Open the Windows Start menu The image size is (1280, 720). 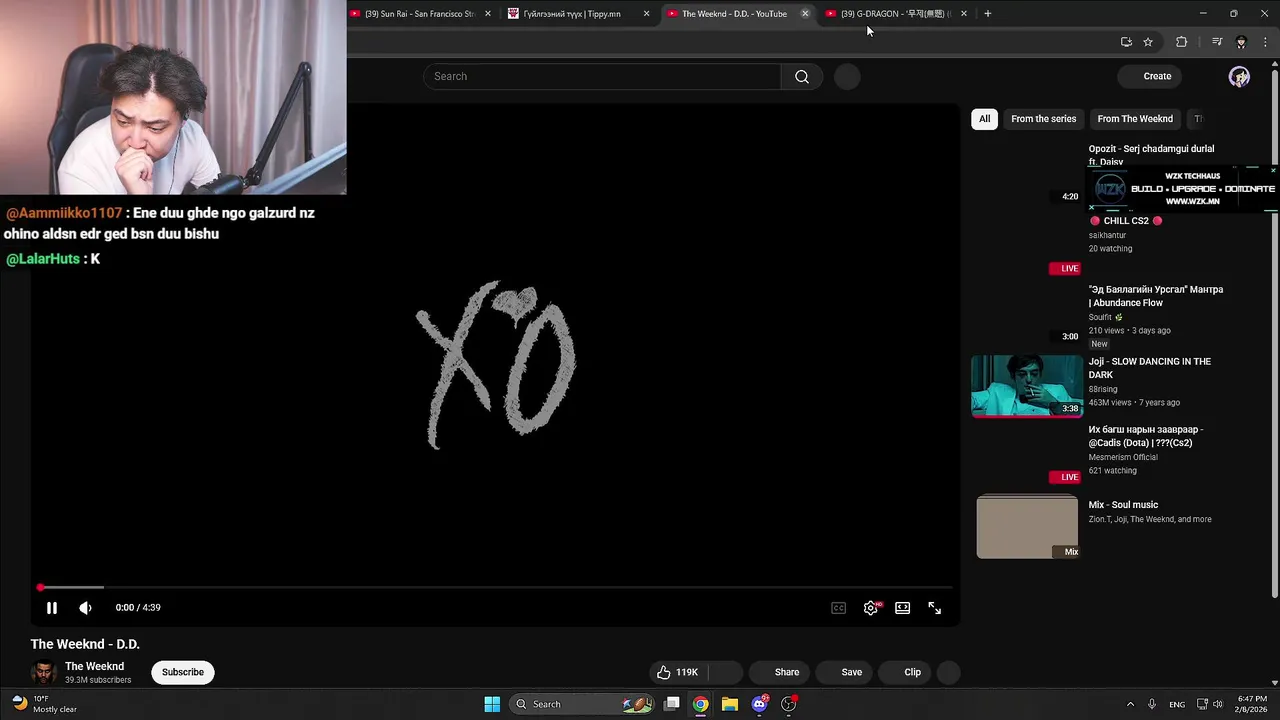(492, 704)
